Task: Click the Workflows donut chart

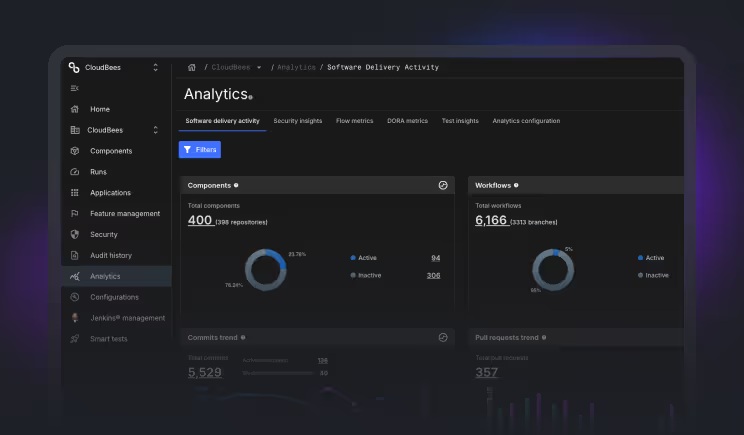Action: point(553,270)
